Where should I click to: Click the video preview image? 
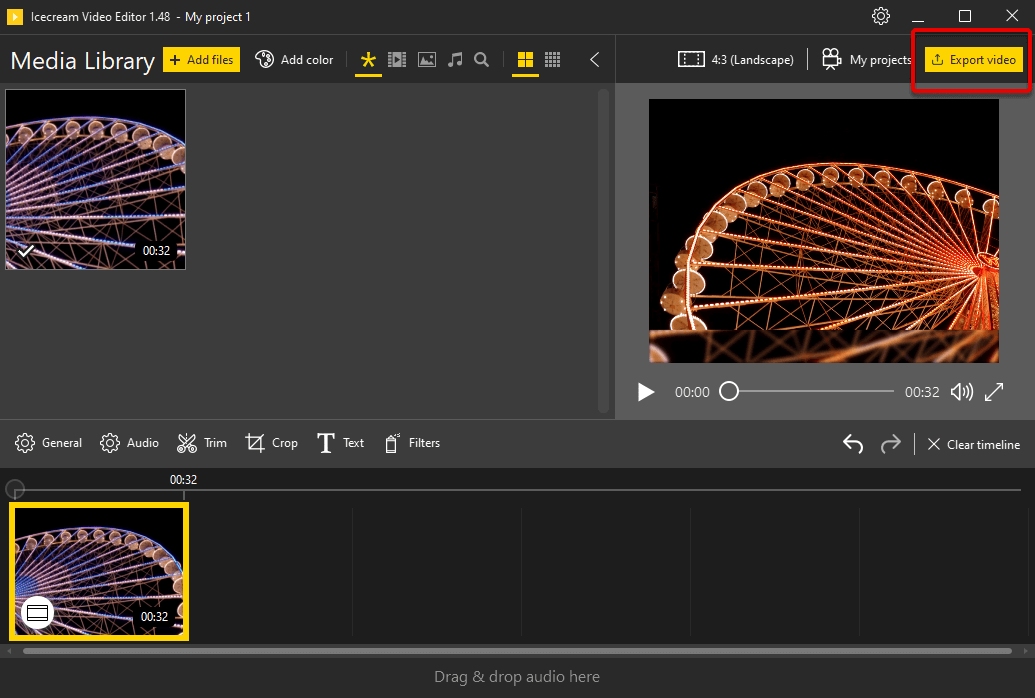tap(824, 230)
